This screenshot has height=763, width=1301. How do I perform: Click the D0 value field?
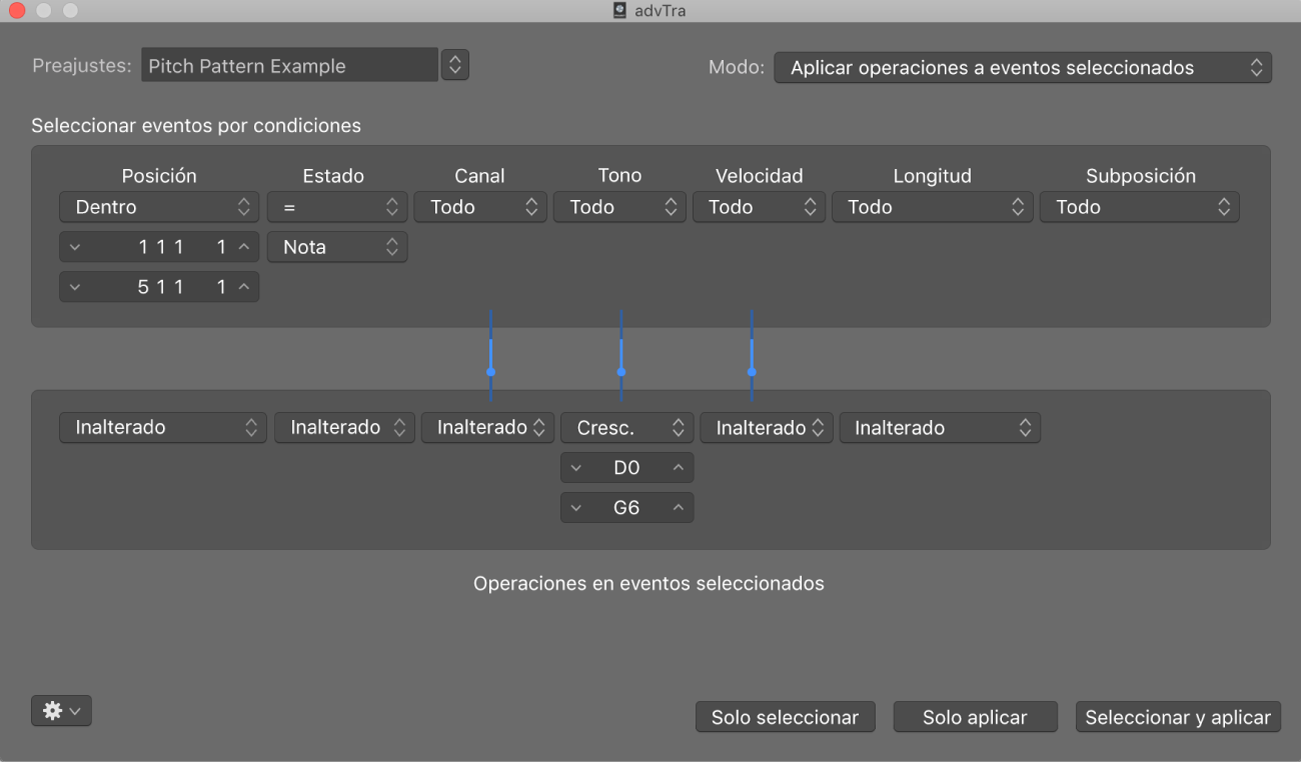coord(627,467)
